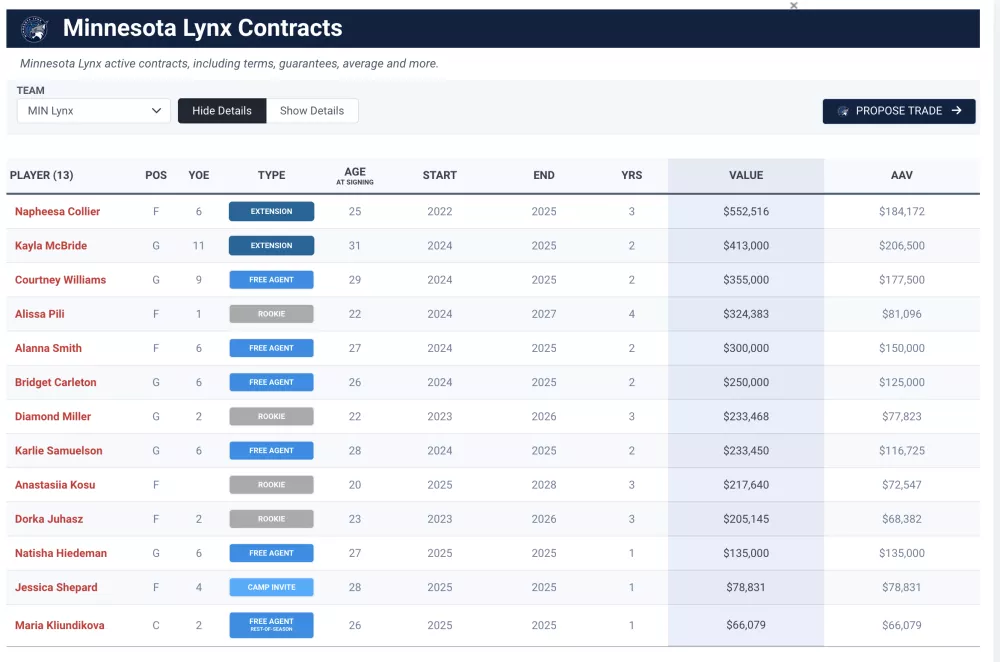
Task: Click the $206,500 AAV figure
Action: click(x=901, y=246)
